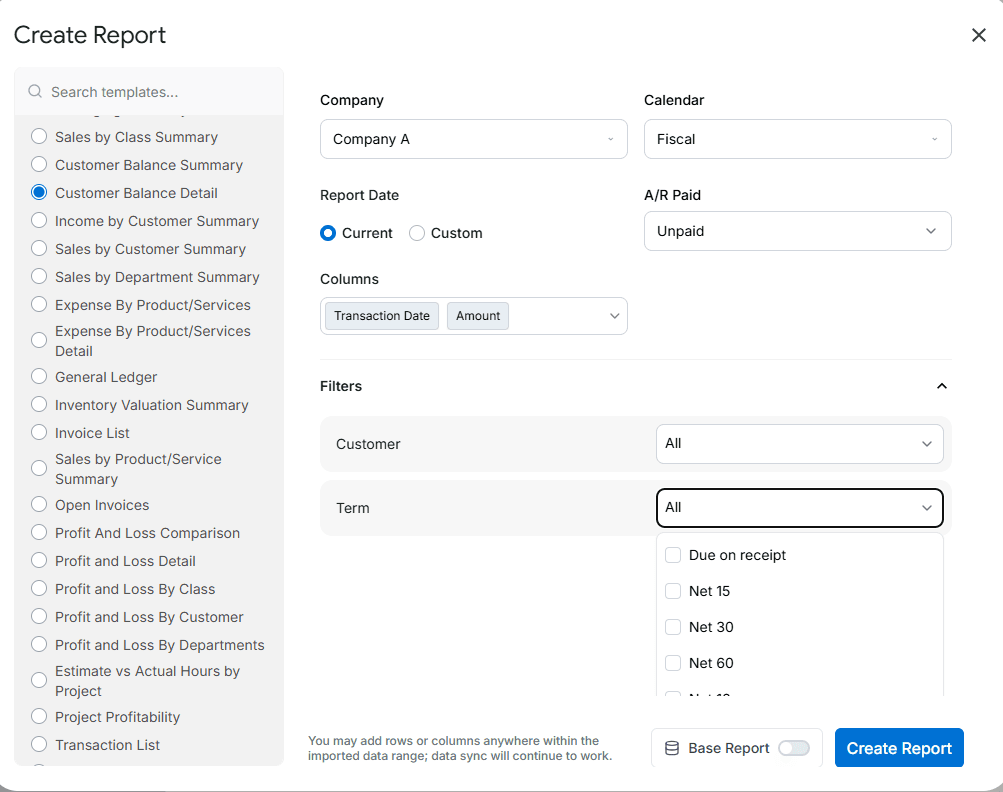
Task: Click the search magnifier icon
Action: click(35, 92)
